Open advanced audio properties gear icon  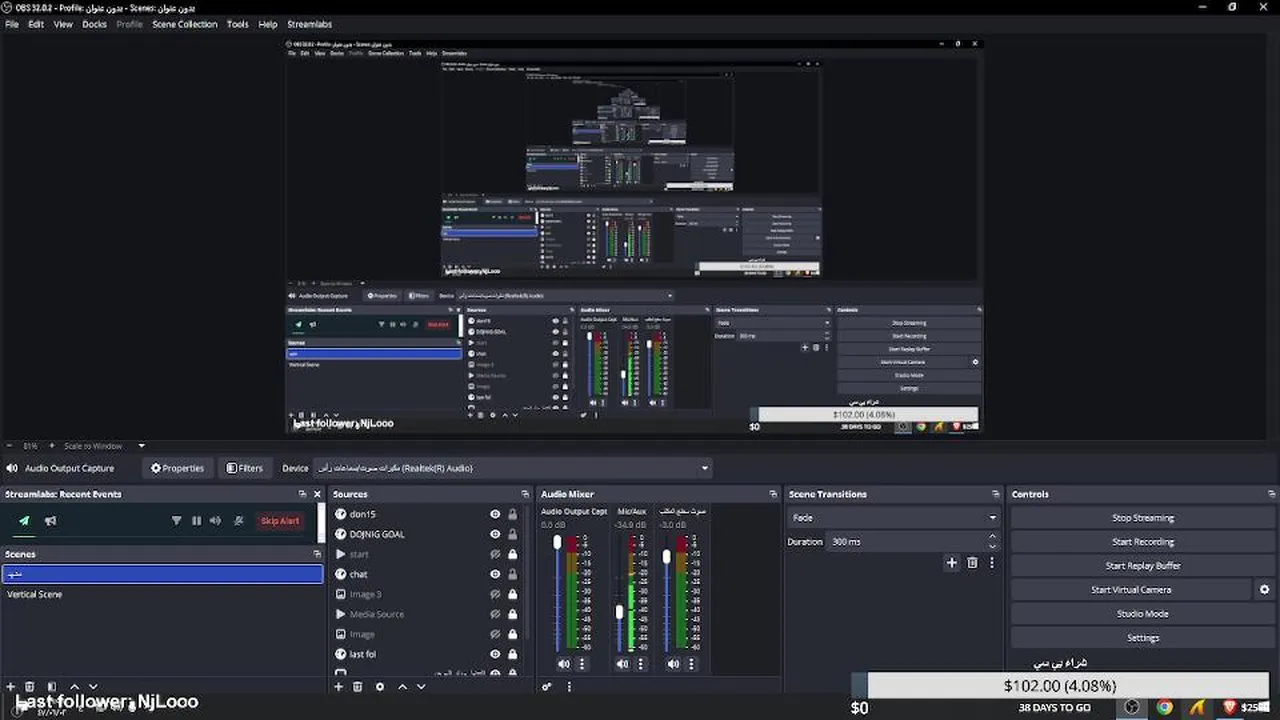pyautogui.click(x=547, y=687)
